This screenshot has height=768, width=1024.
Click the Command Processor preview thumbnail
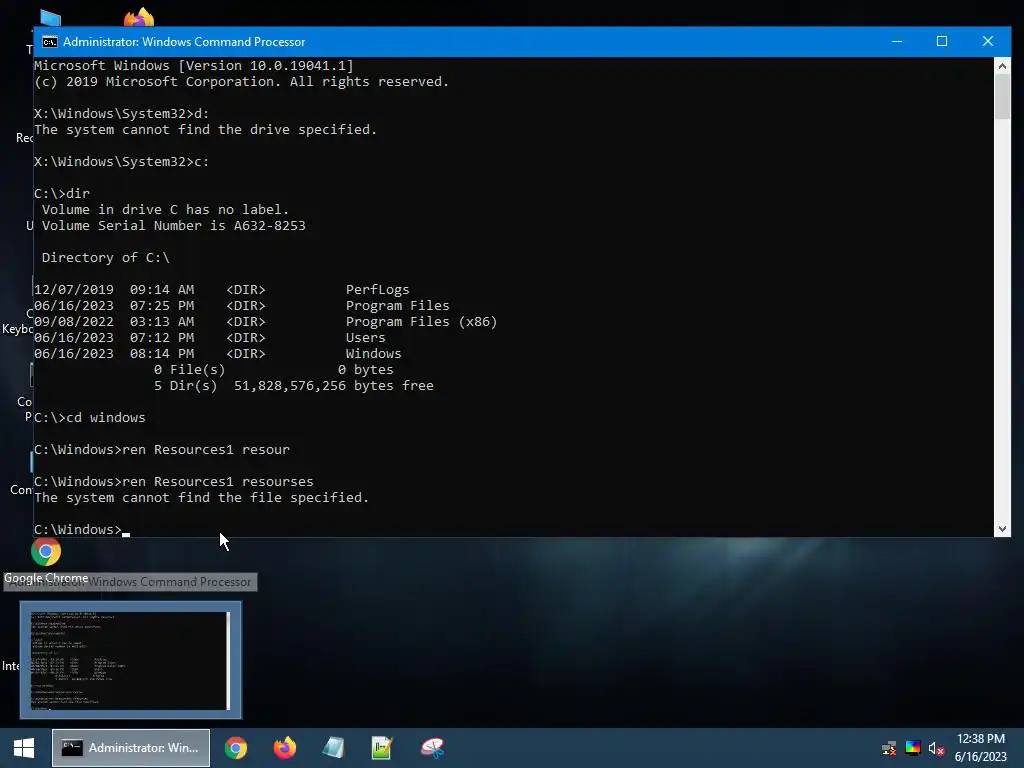(x=131, y=660)
